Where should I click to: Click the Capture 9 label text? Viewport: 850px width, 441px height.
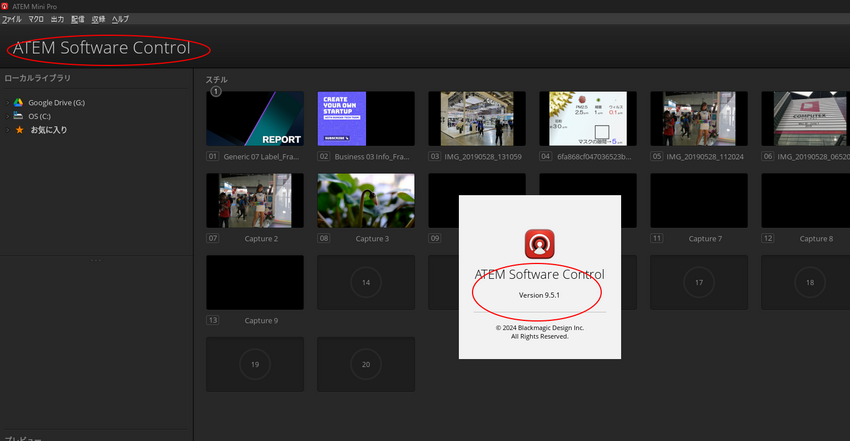click(x=261, y=321)
